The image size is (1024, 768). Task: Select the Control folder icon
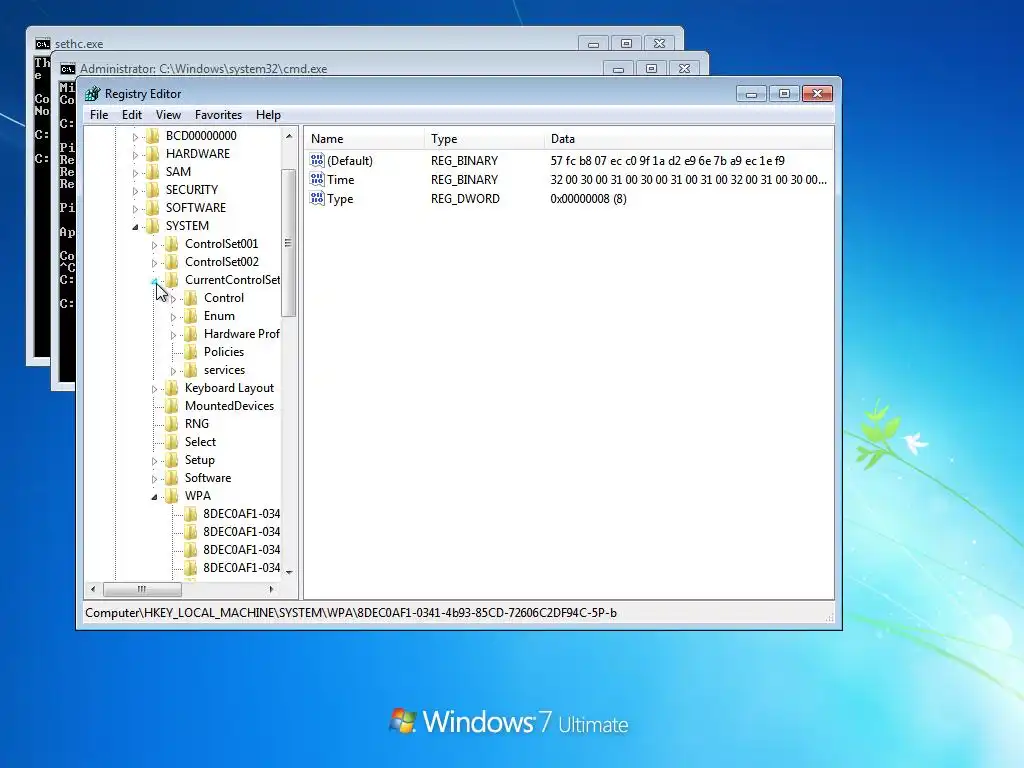pyautogui.click(x=191, y=298)
